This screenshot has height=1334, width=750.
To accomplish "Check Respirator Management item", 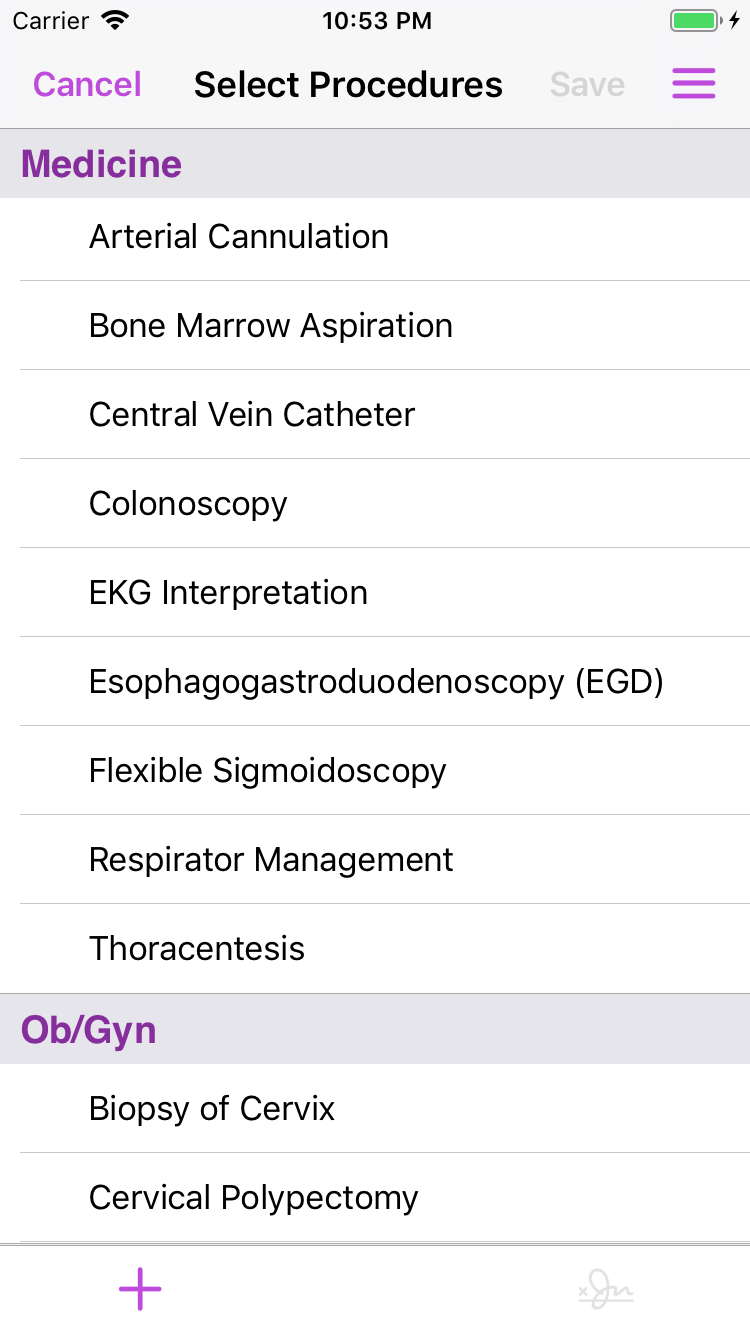I will pos(271,860).
